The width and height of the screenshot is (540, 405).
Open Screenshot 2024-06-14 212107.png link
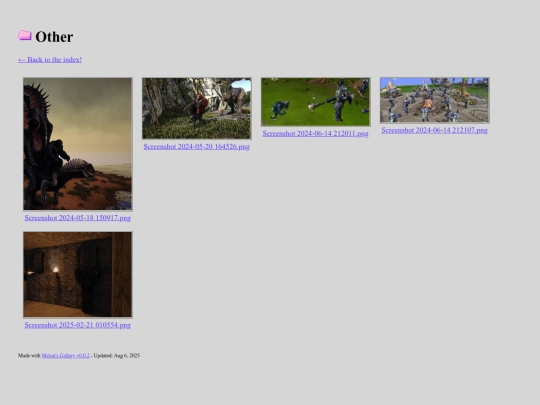[434, 130]
